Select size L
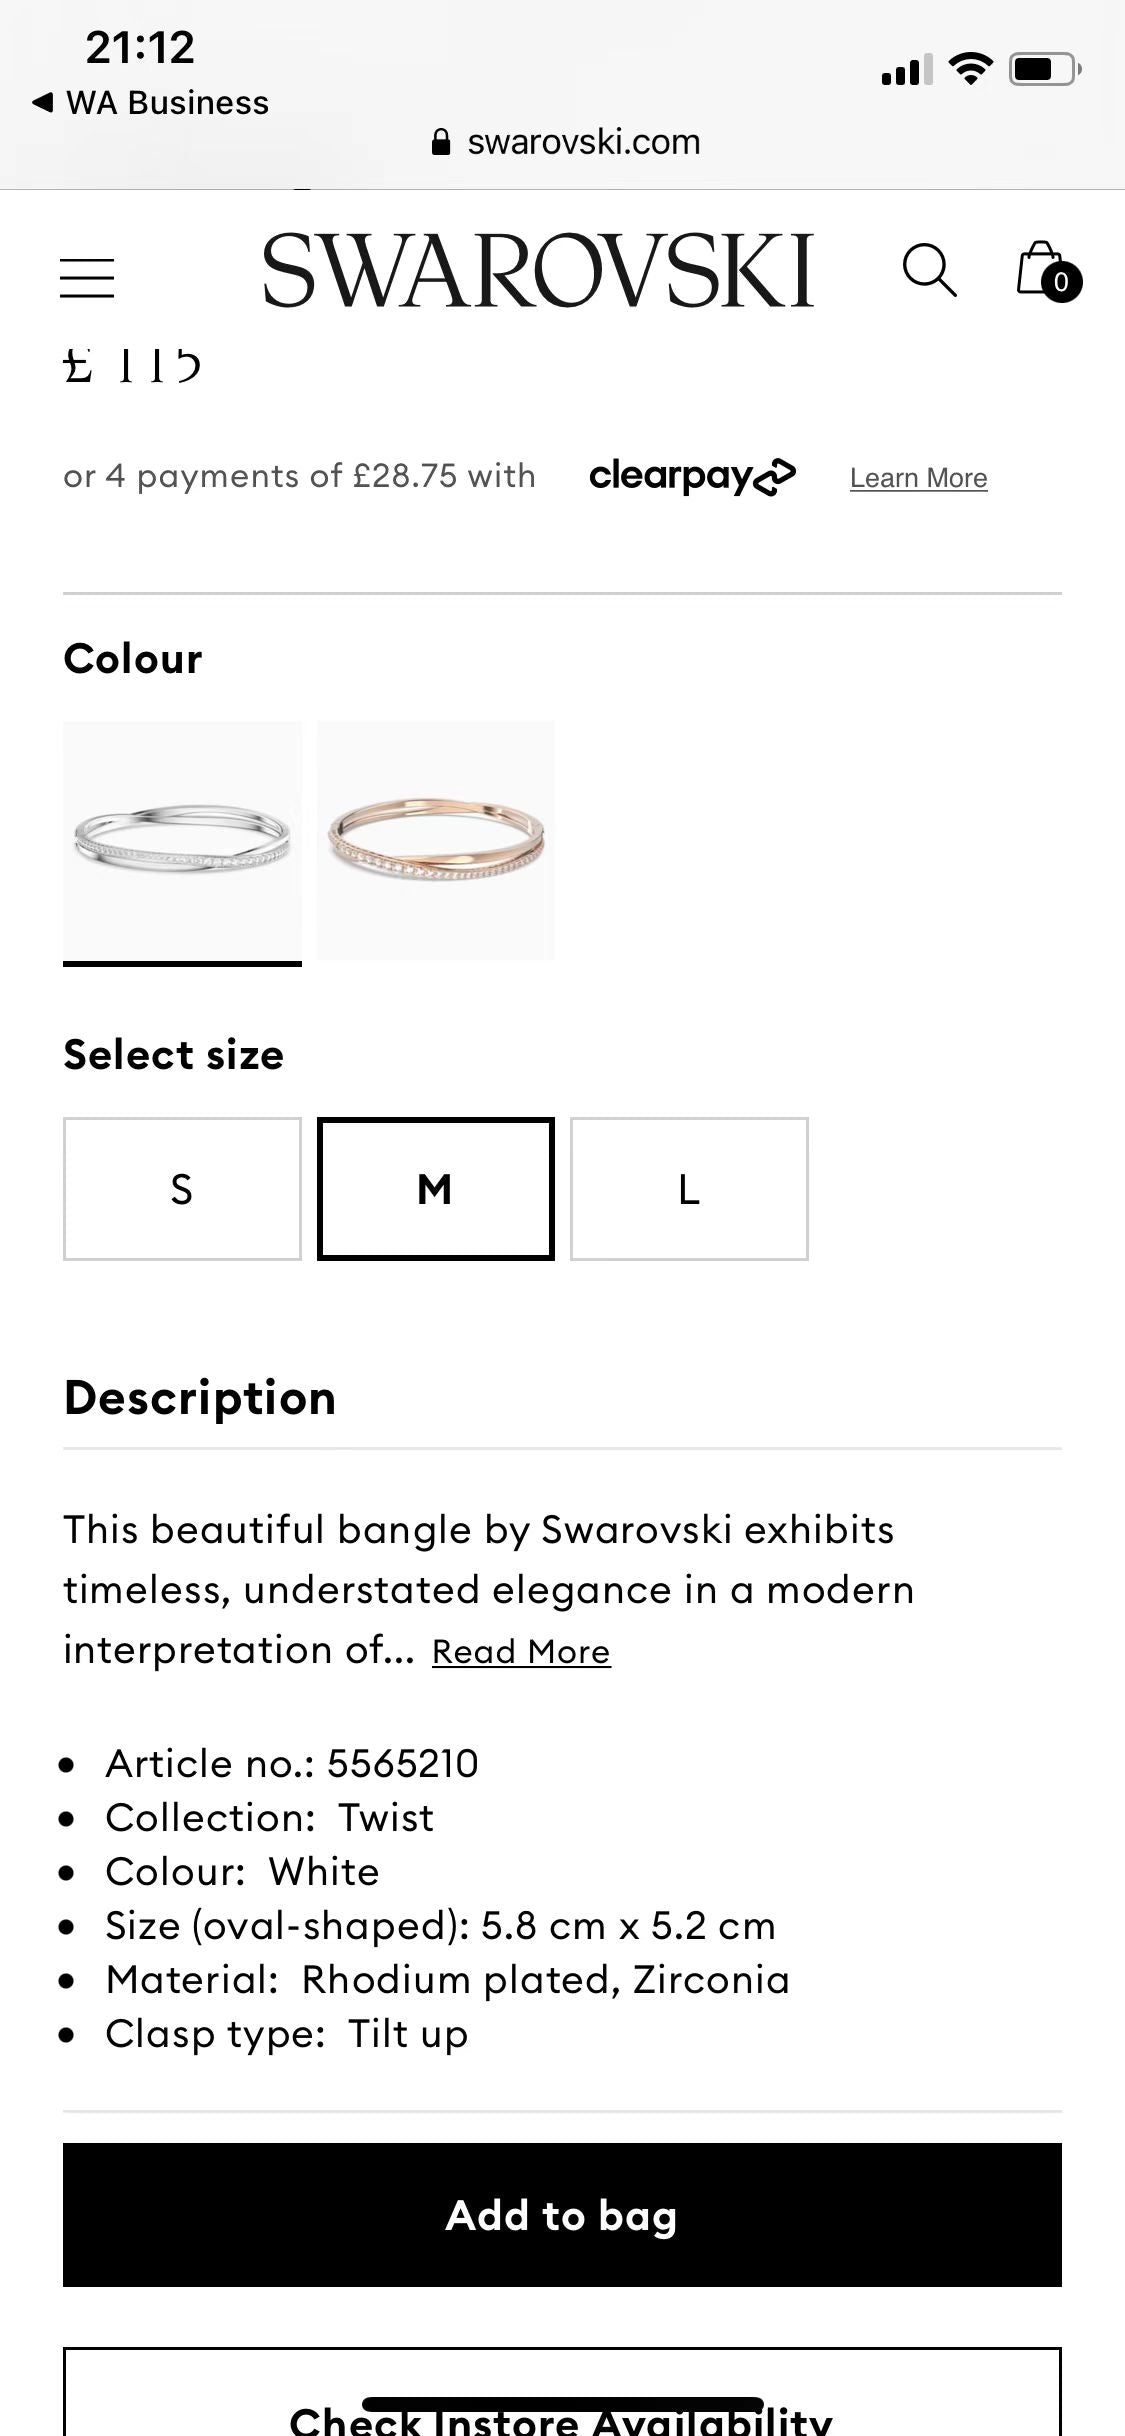Viewport: 1125px width, 2436px height. click(x=689, y=1189)
